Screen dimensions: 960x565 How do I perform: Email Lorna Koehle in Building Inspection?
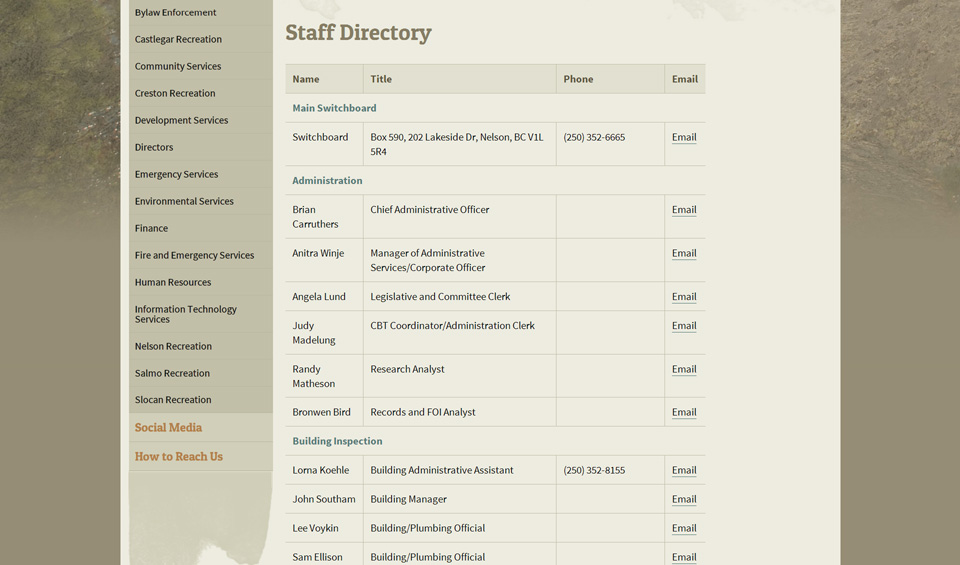pyautogui.click(x=684, y=471)
